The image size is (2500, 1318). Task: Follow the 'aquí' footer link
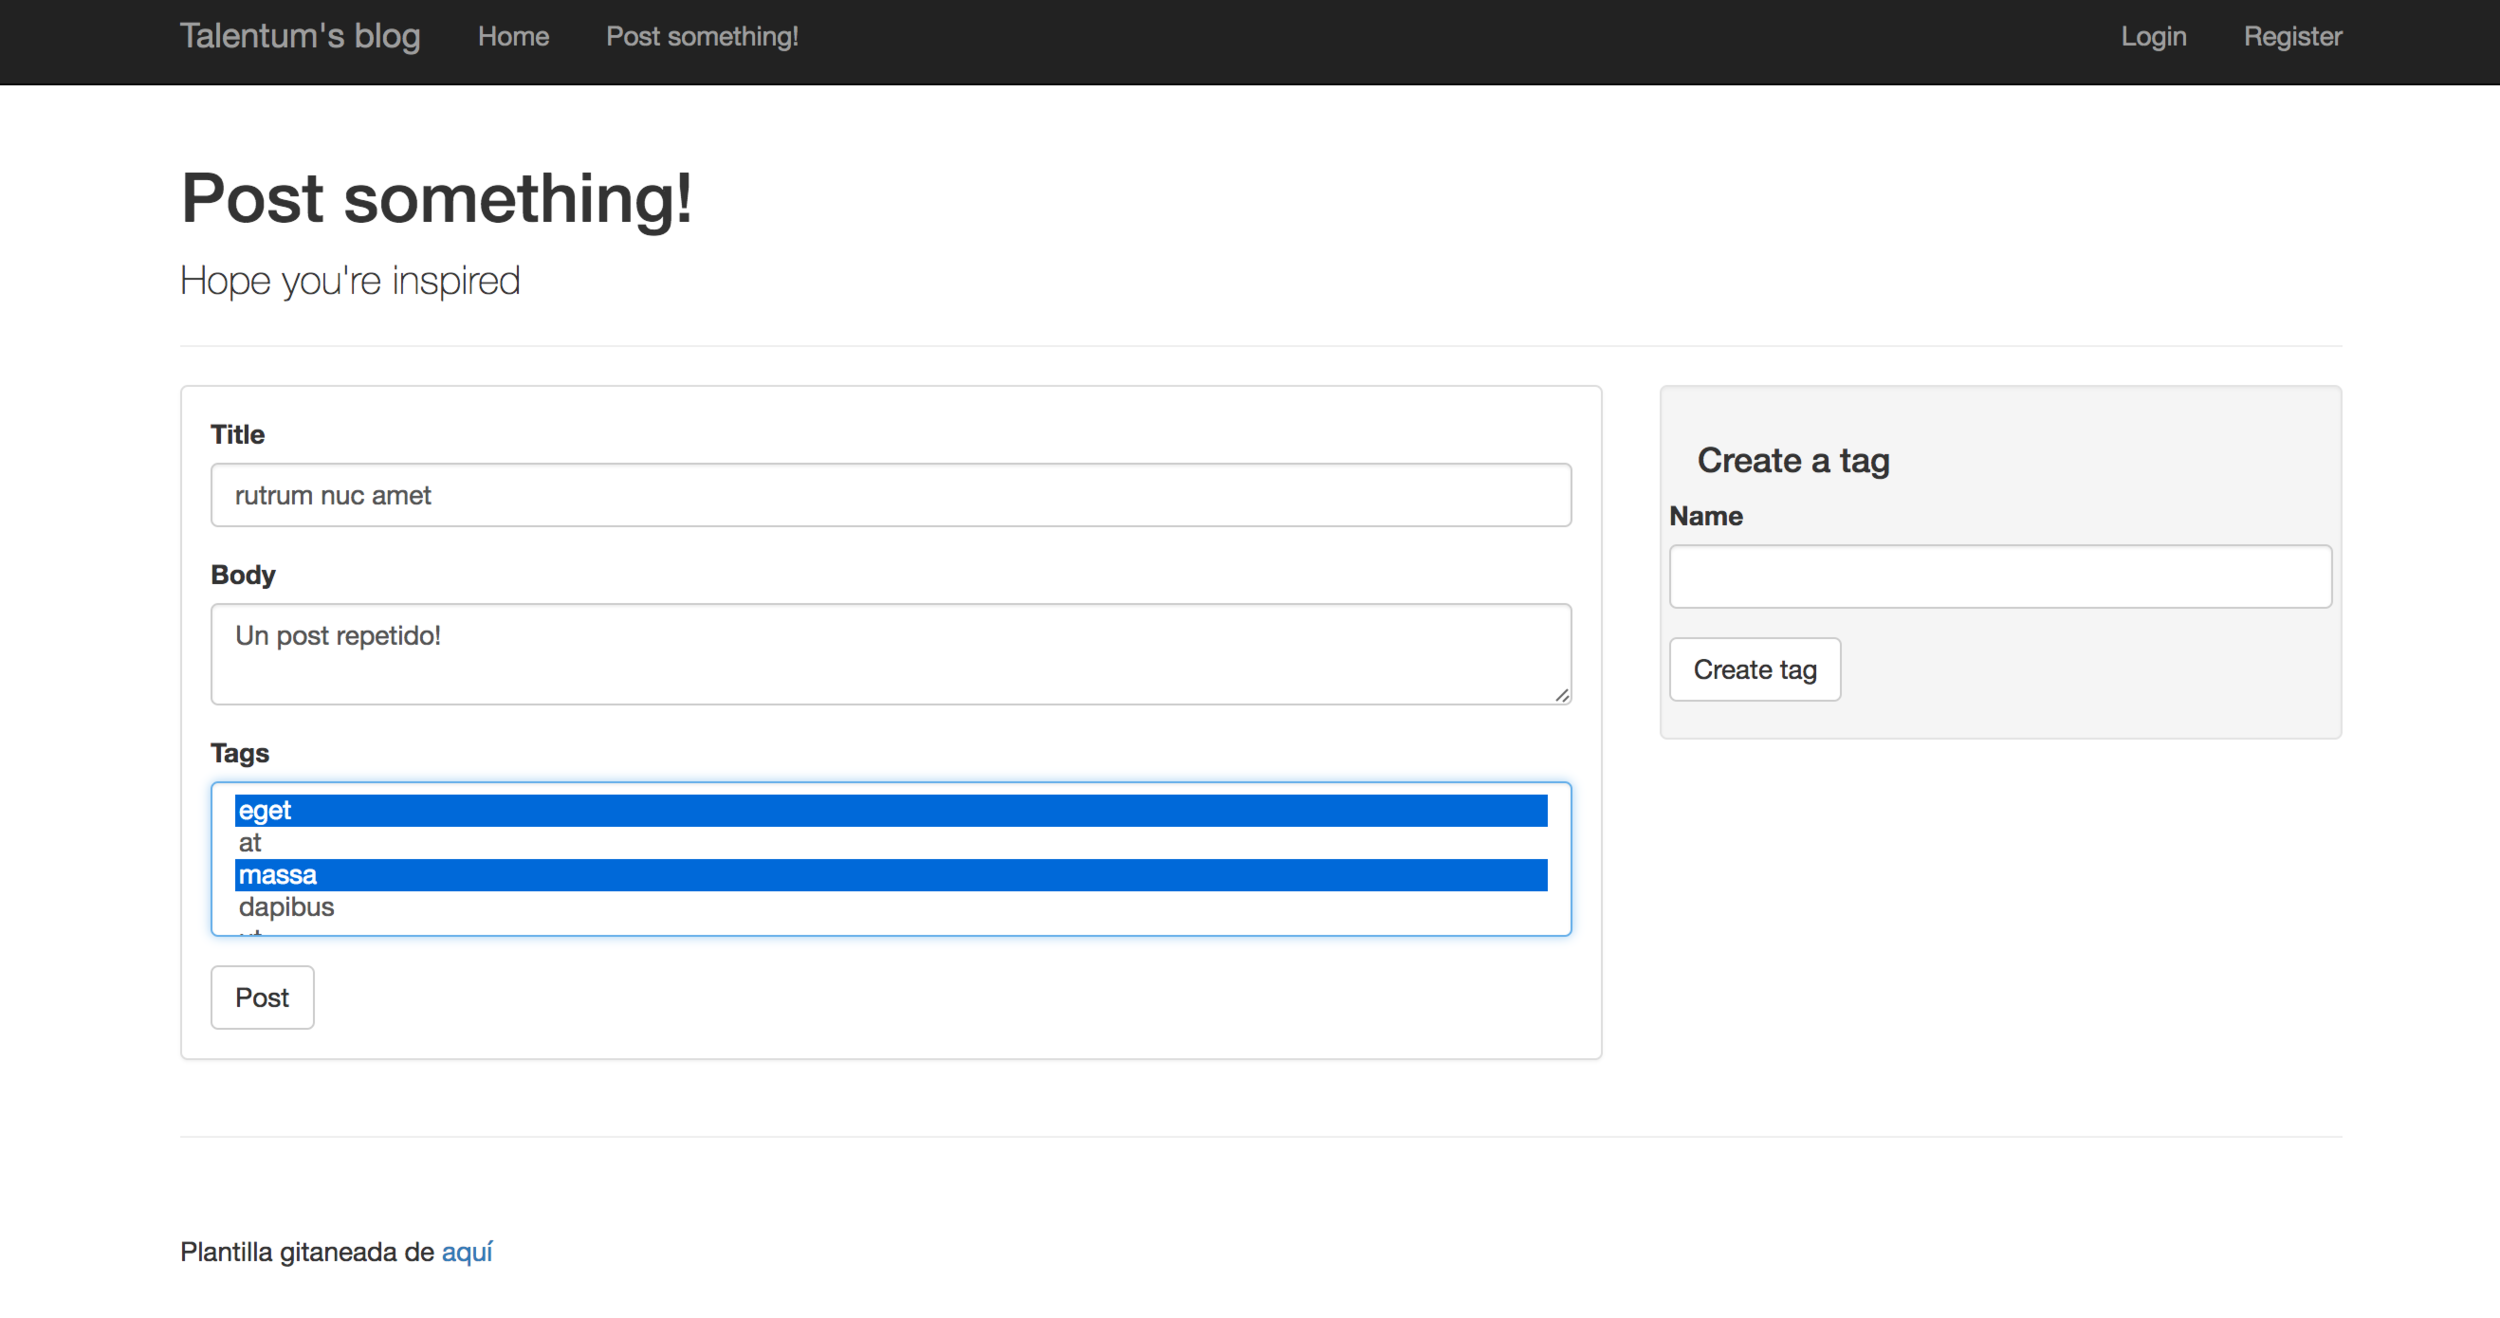click(467, 1252)
